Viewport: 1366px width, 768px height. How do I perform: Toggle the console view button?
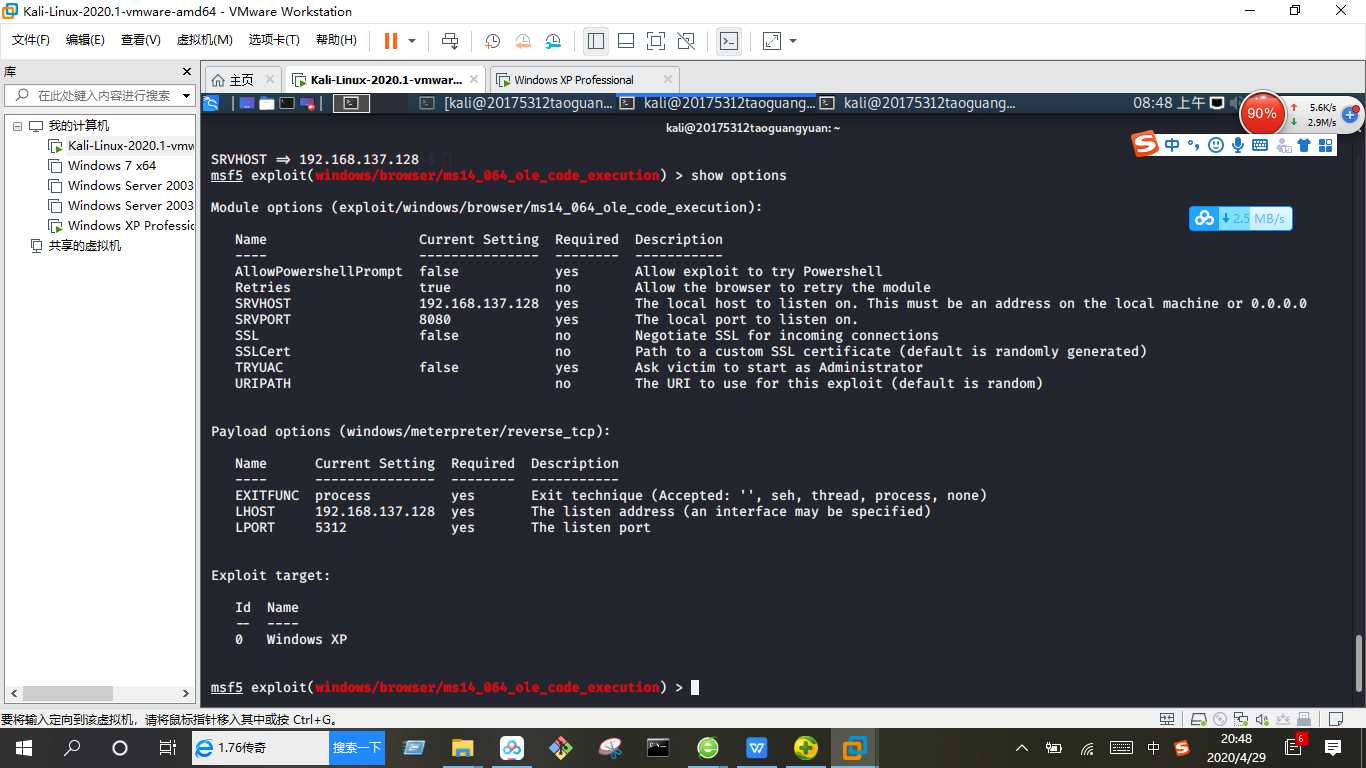(x=729, y=41)
